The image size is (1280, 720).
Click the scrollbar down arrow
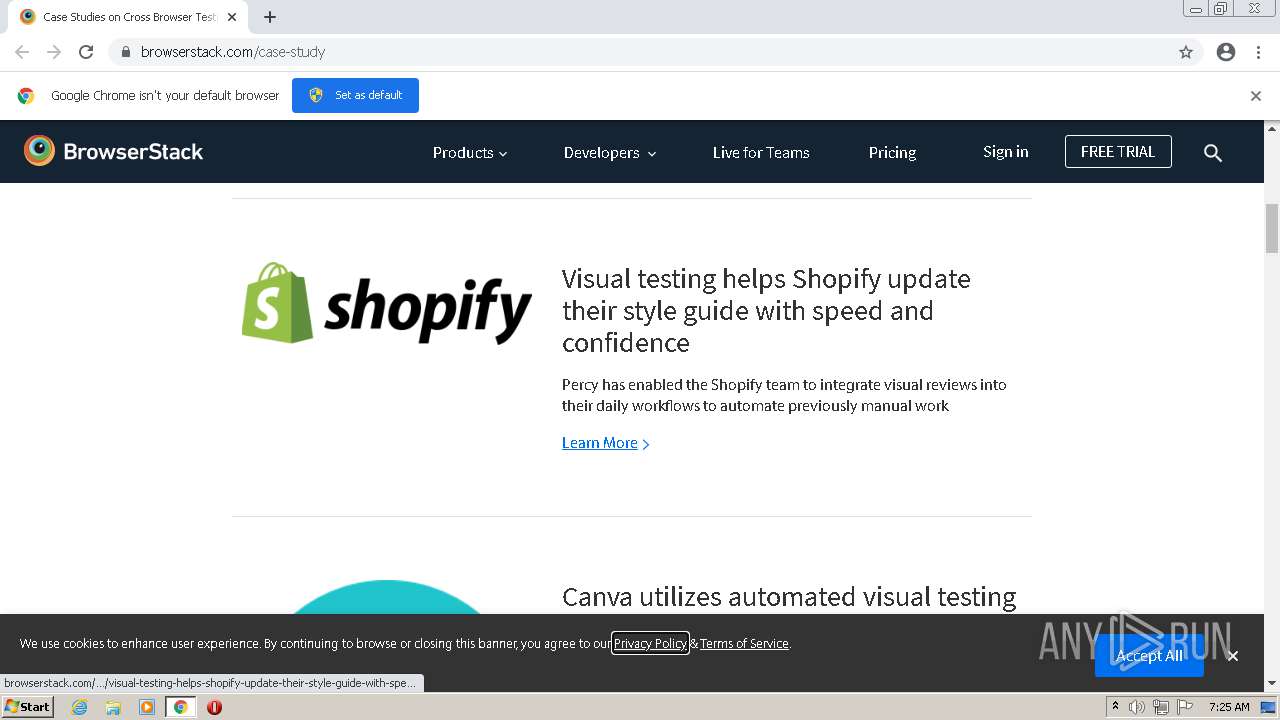click(1272, 684)
